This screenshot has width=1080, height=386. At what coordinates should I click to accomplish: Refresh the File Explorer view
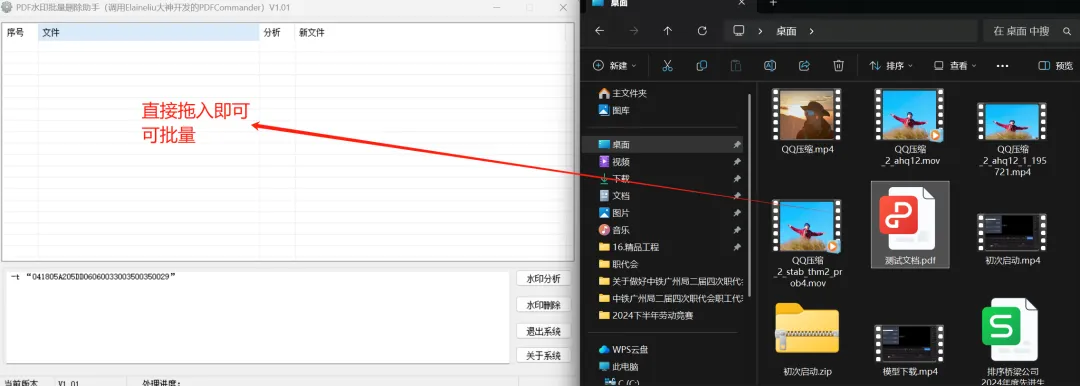click(702, 31)
